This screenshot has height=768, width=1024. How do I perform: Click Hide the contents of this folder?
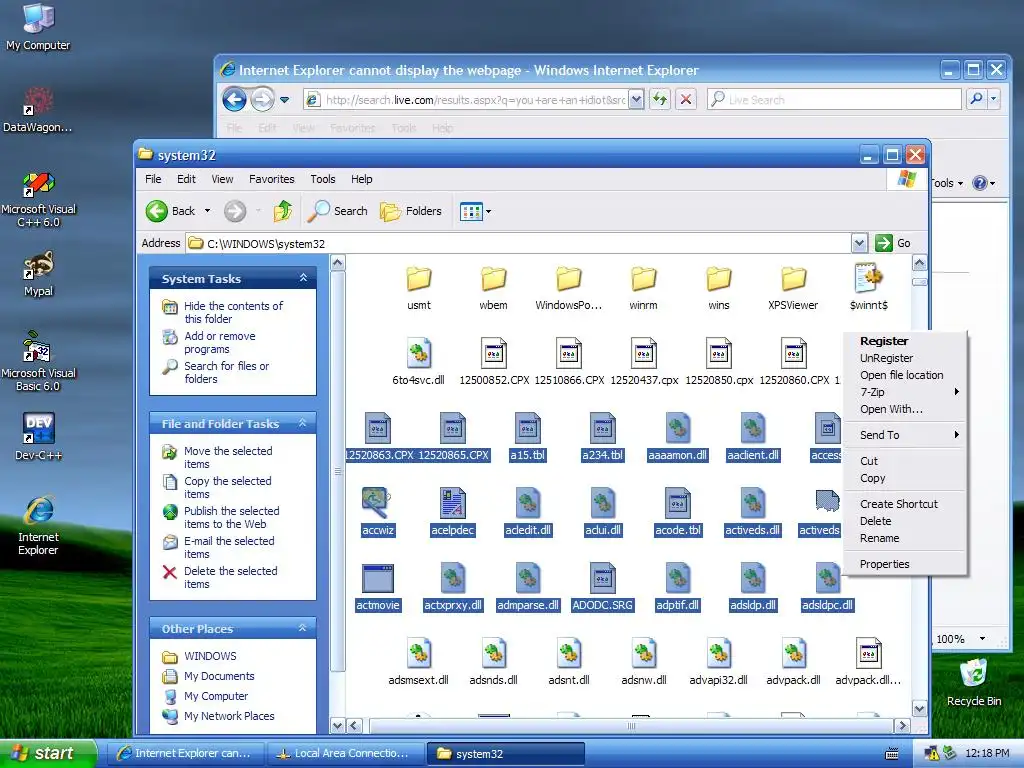coord(233,312)
